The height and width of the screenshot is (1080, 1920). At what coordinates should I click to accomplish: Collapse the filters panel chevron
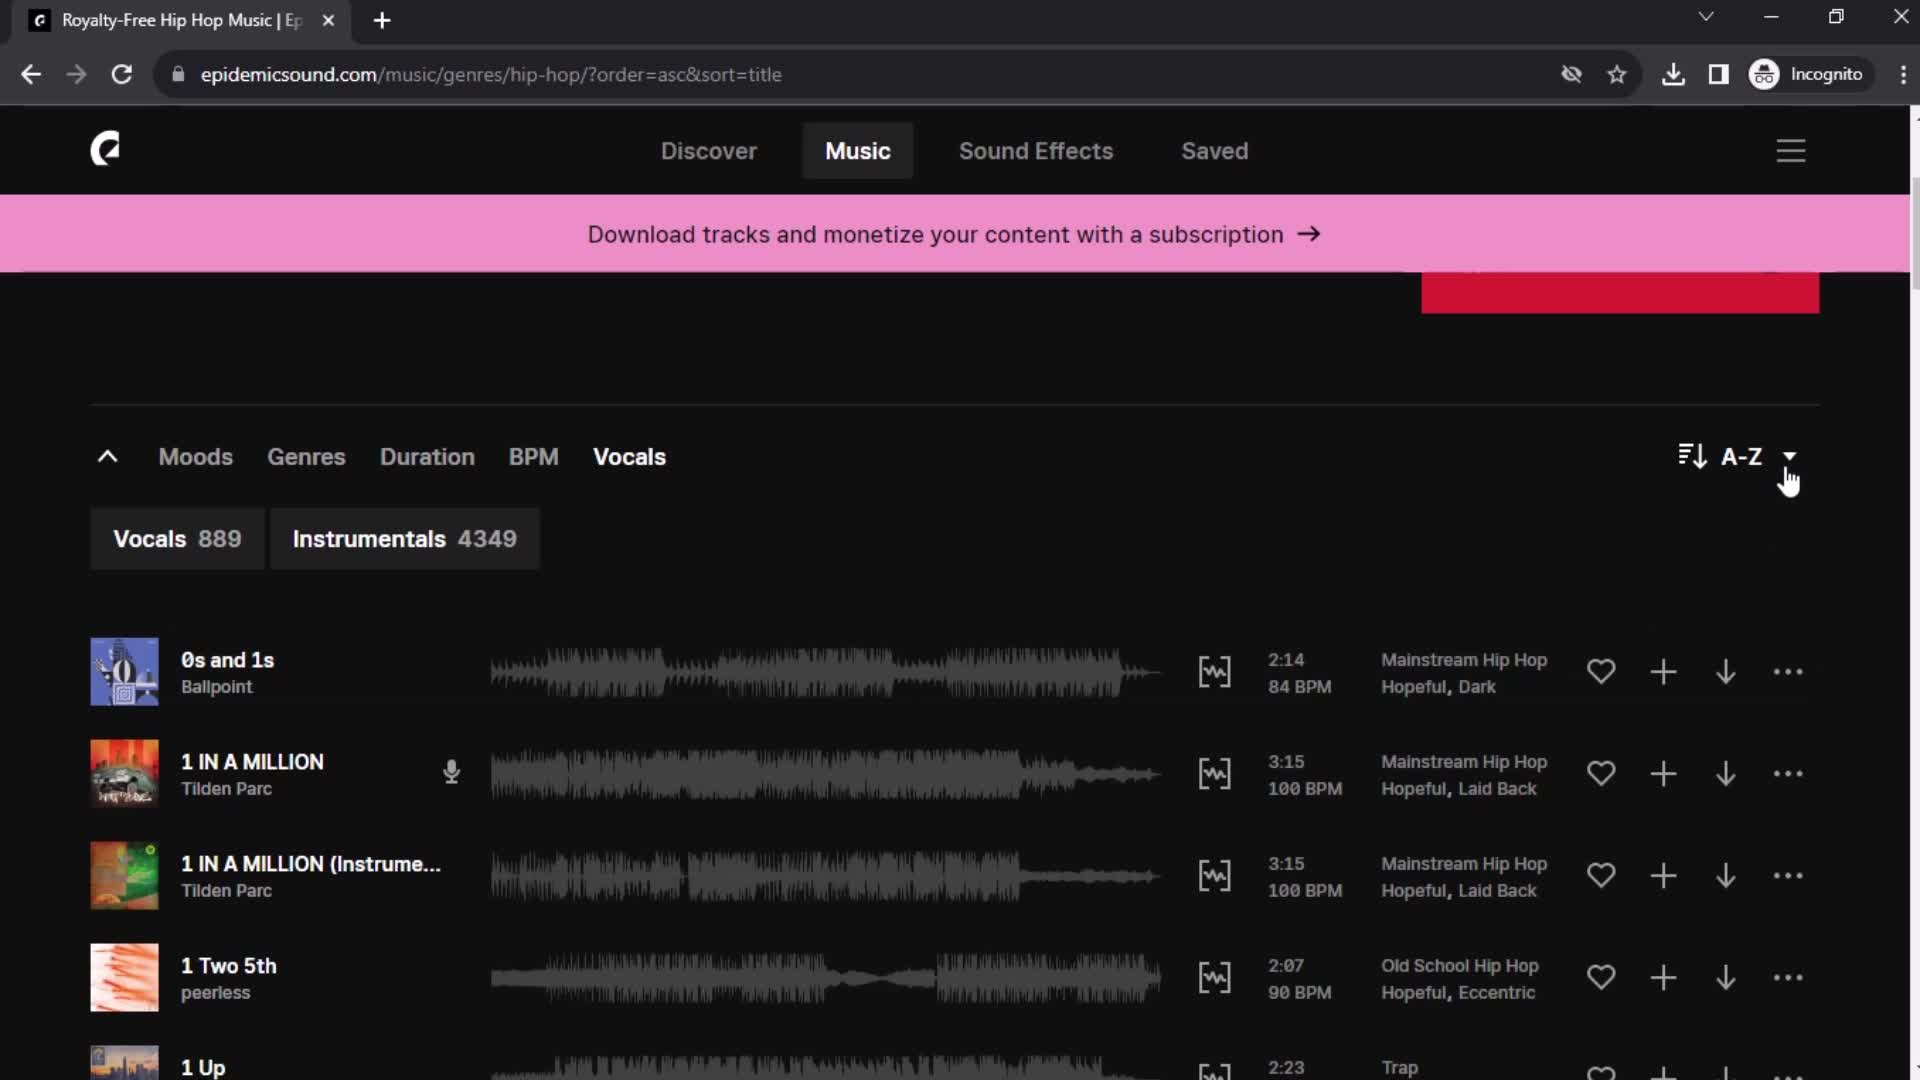(107, 457)
